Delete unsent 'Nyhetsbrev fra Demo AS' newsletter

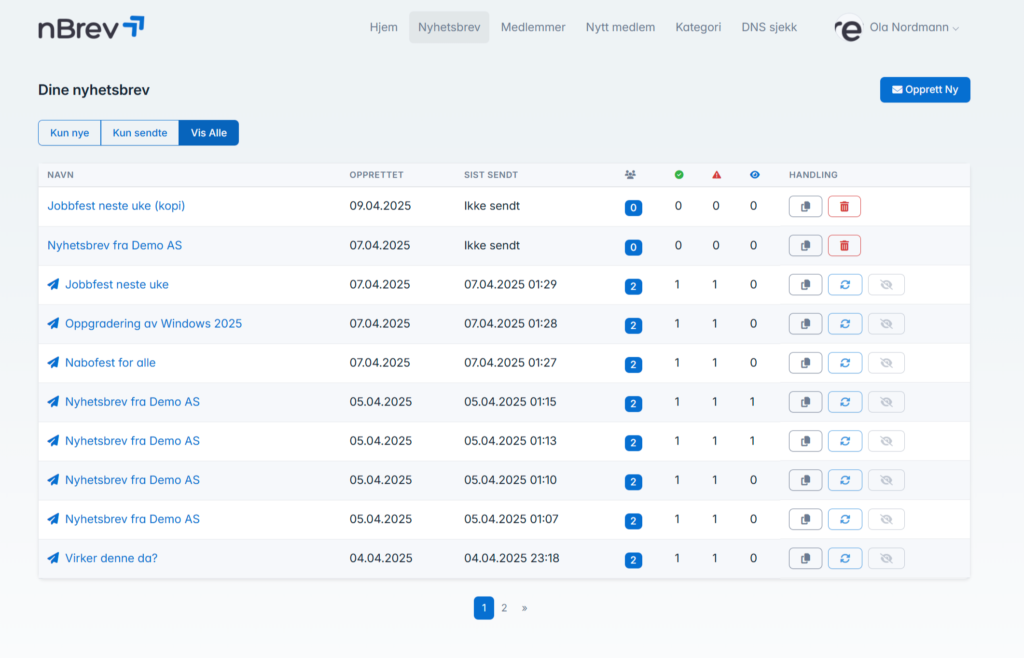(844, 245)
